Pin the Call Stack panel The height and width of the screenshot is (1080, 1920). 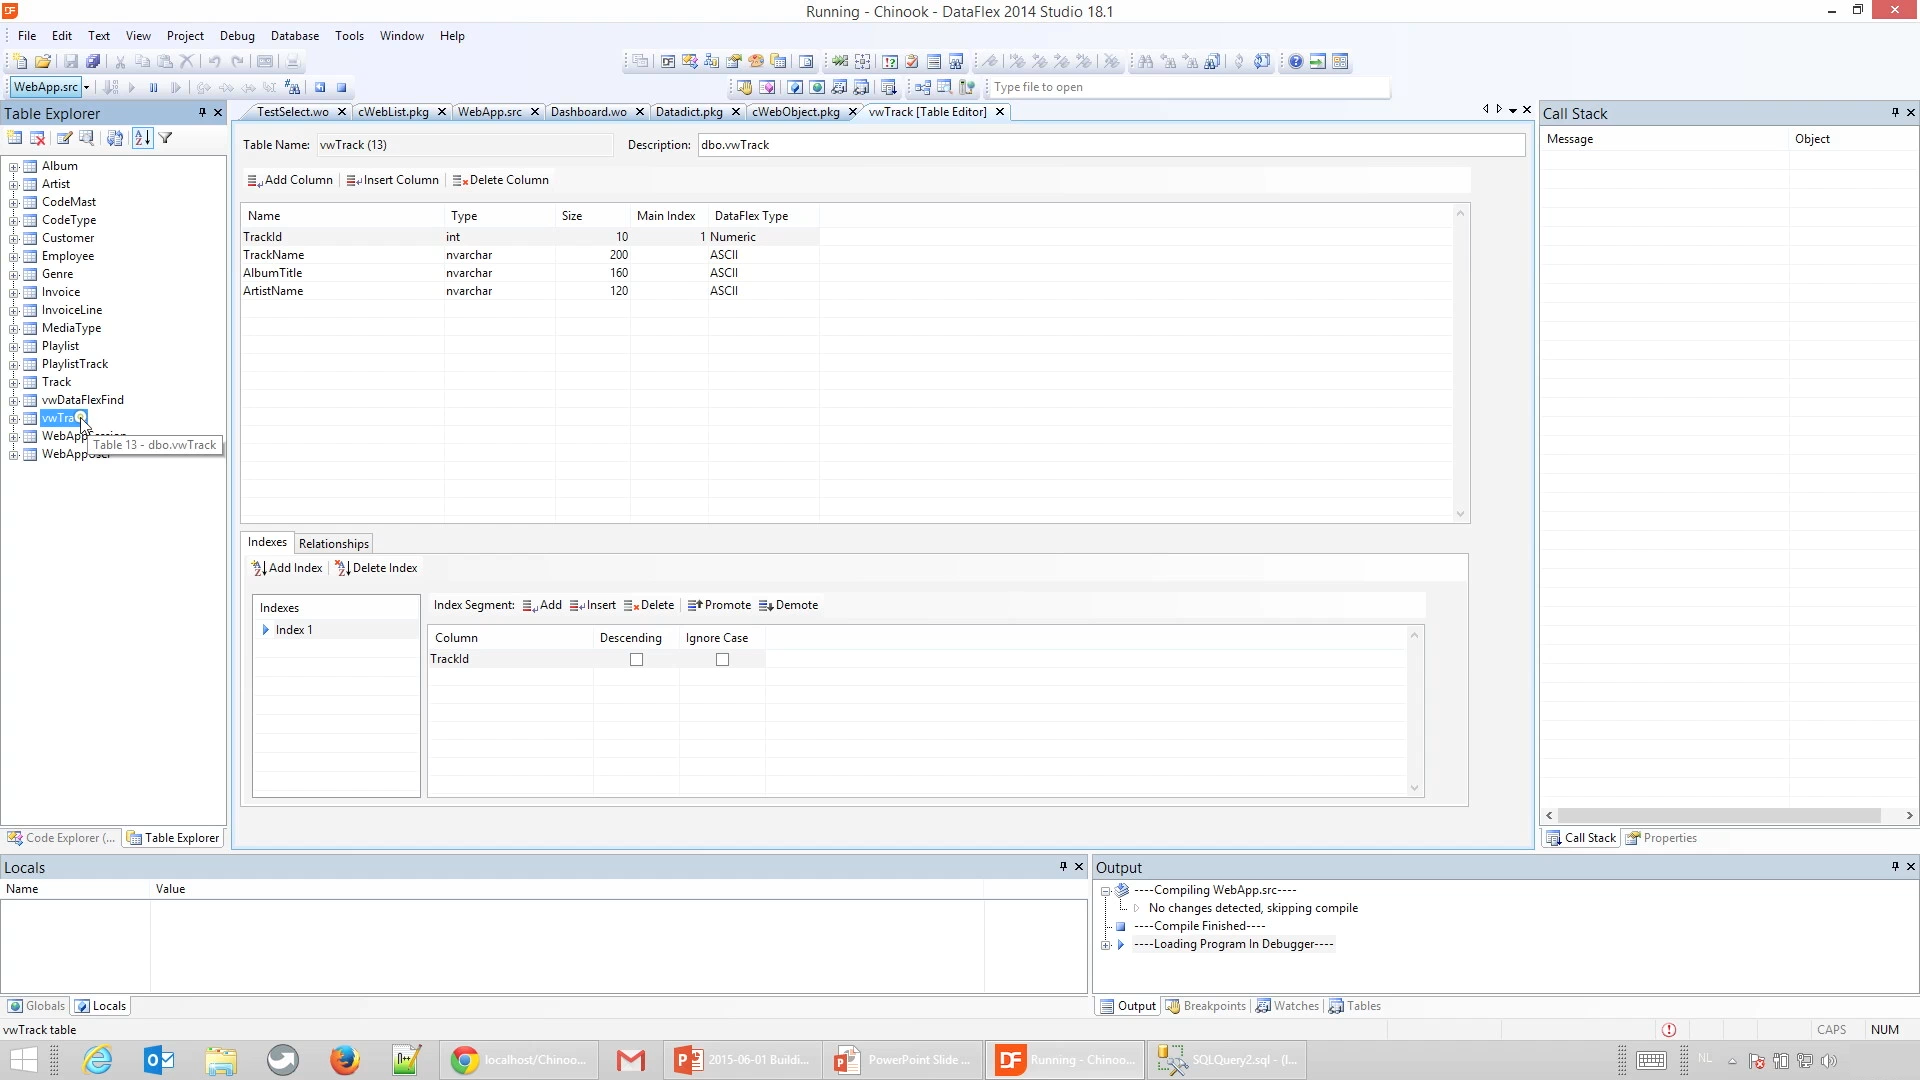click(x=1894, y=113)
